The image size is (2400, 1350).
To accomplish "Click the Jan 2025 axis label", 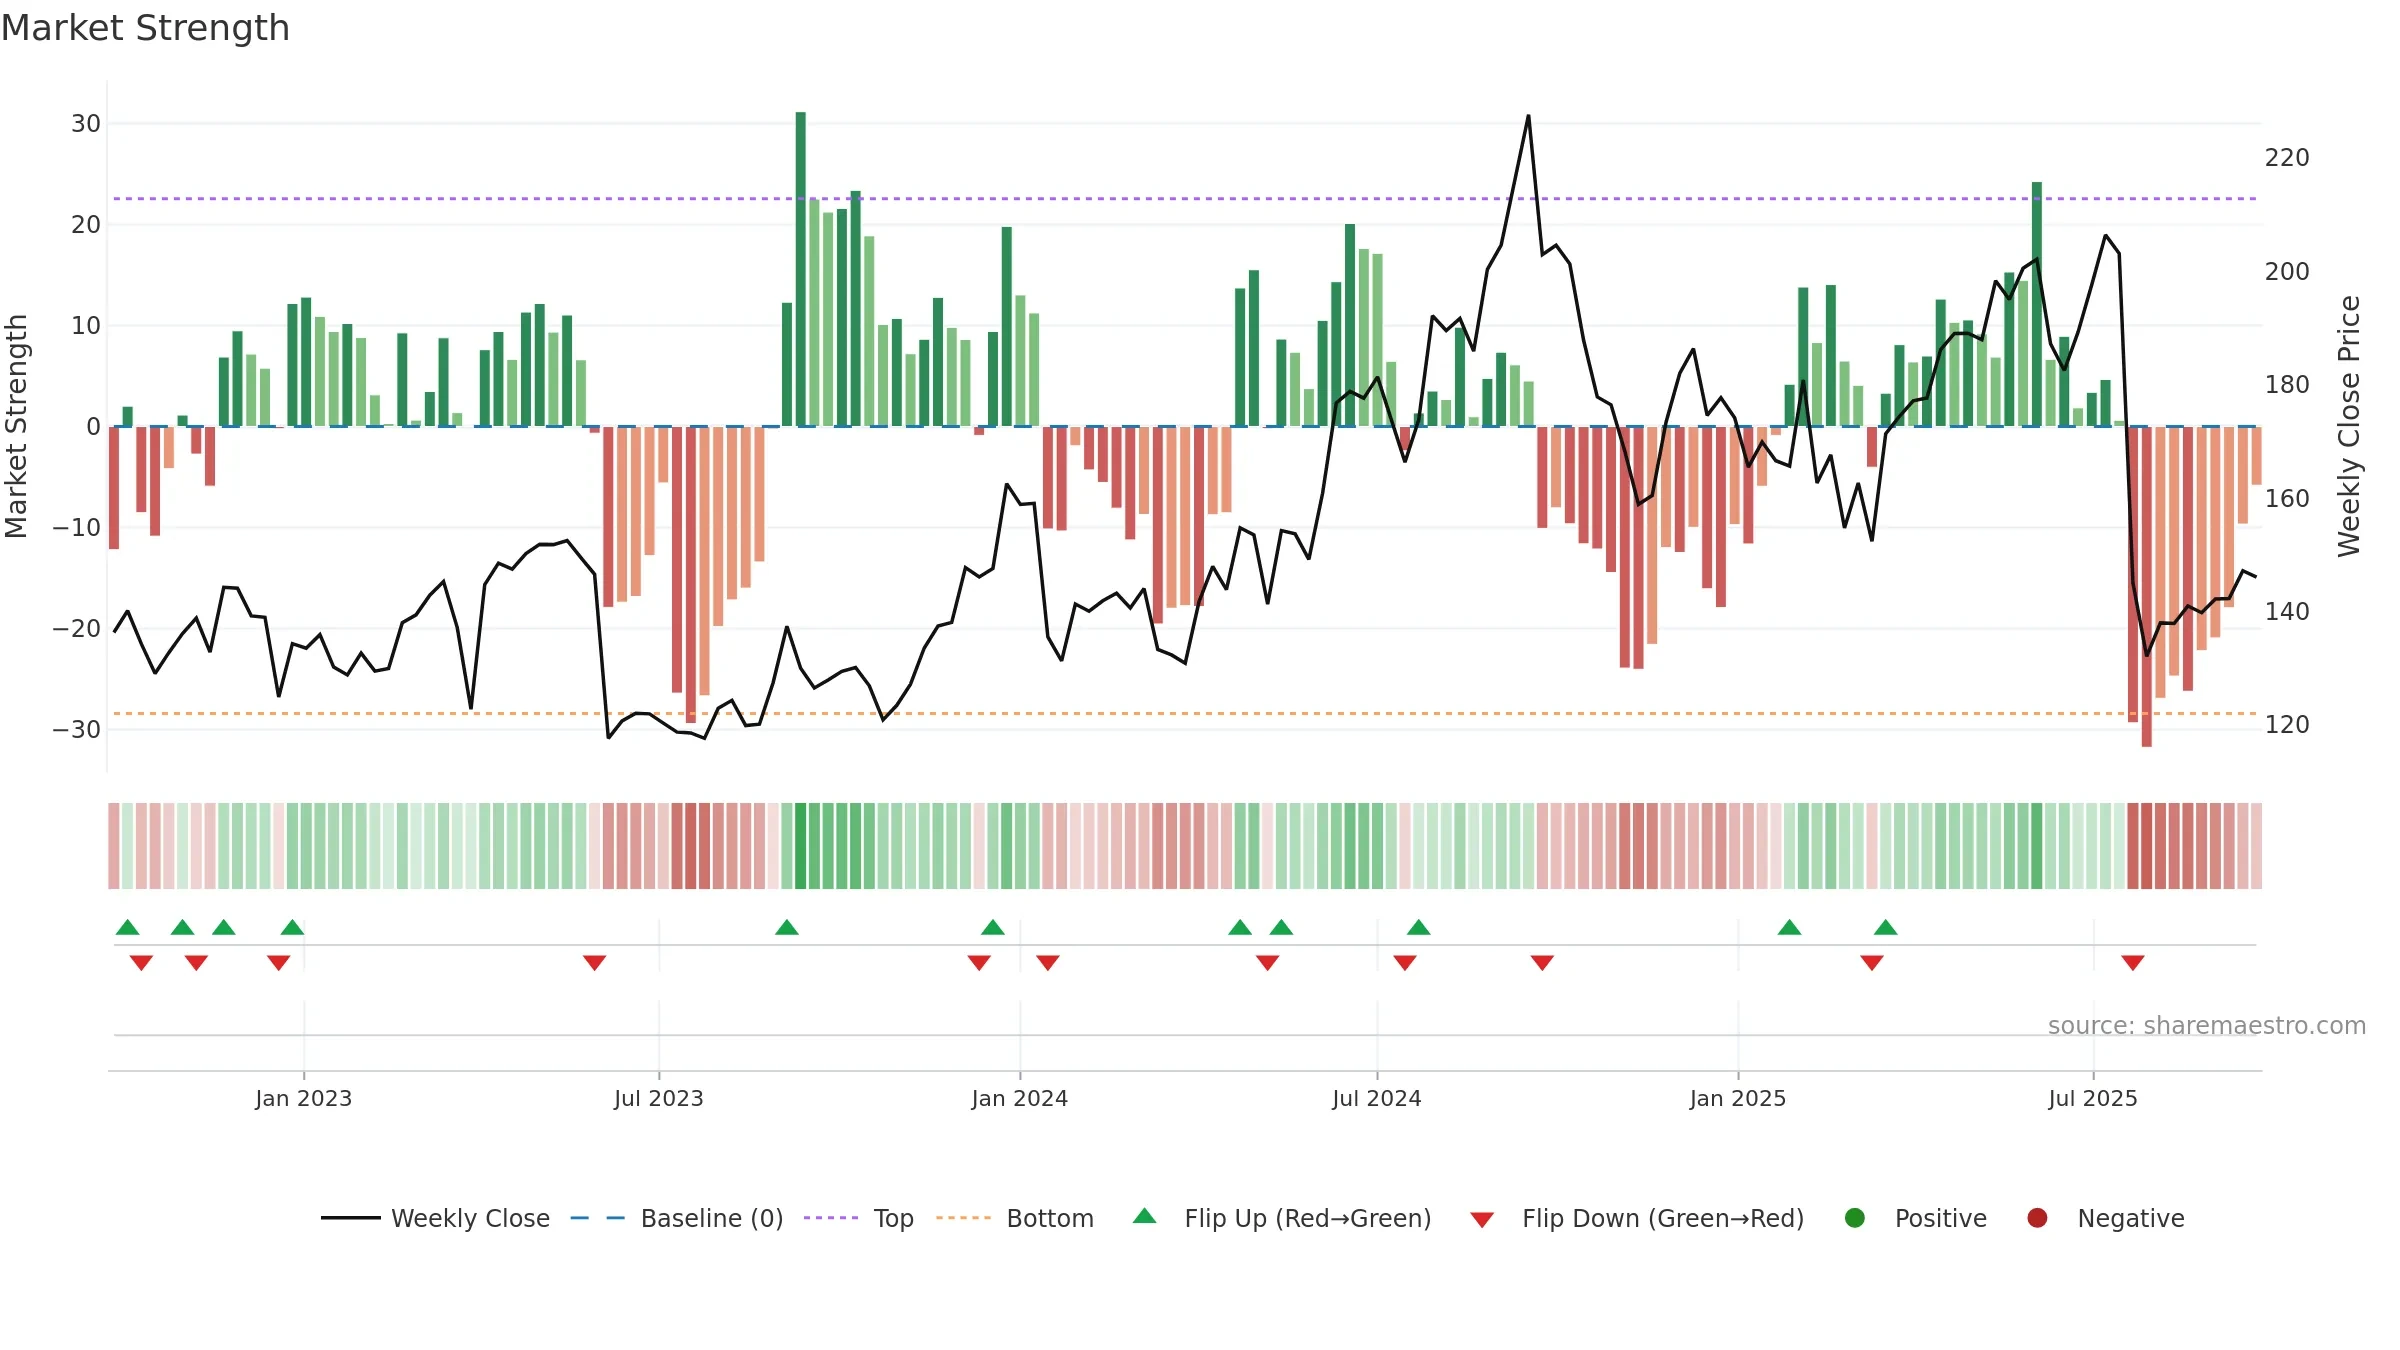I will click(1738, 1098).
